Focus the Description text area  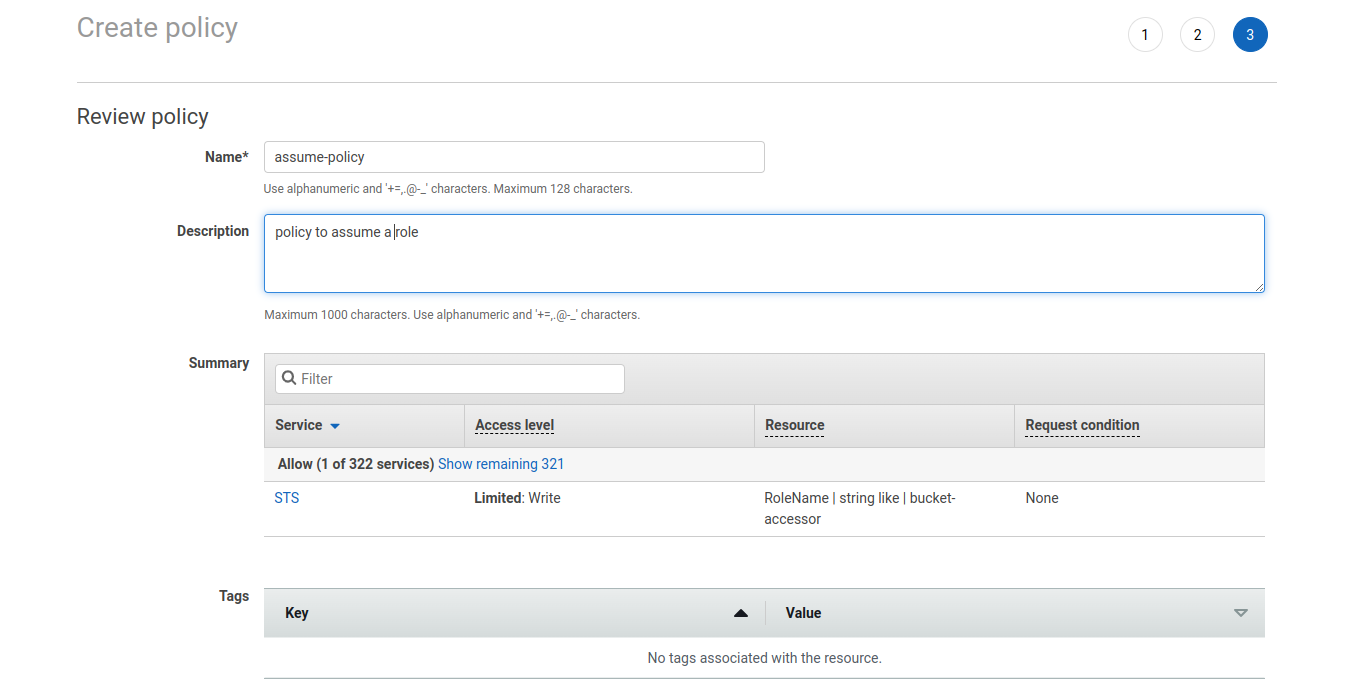tap(764, 253)
